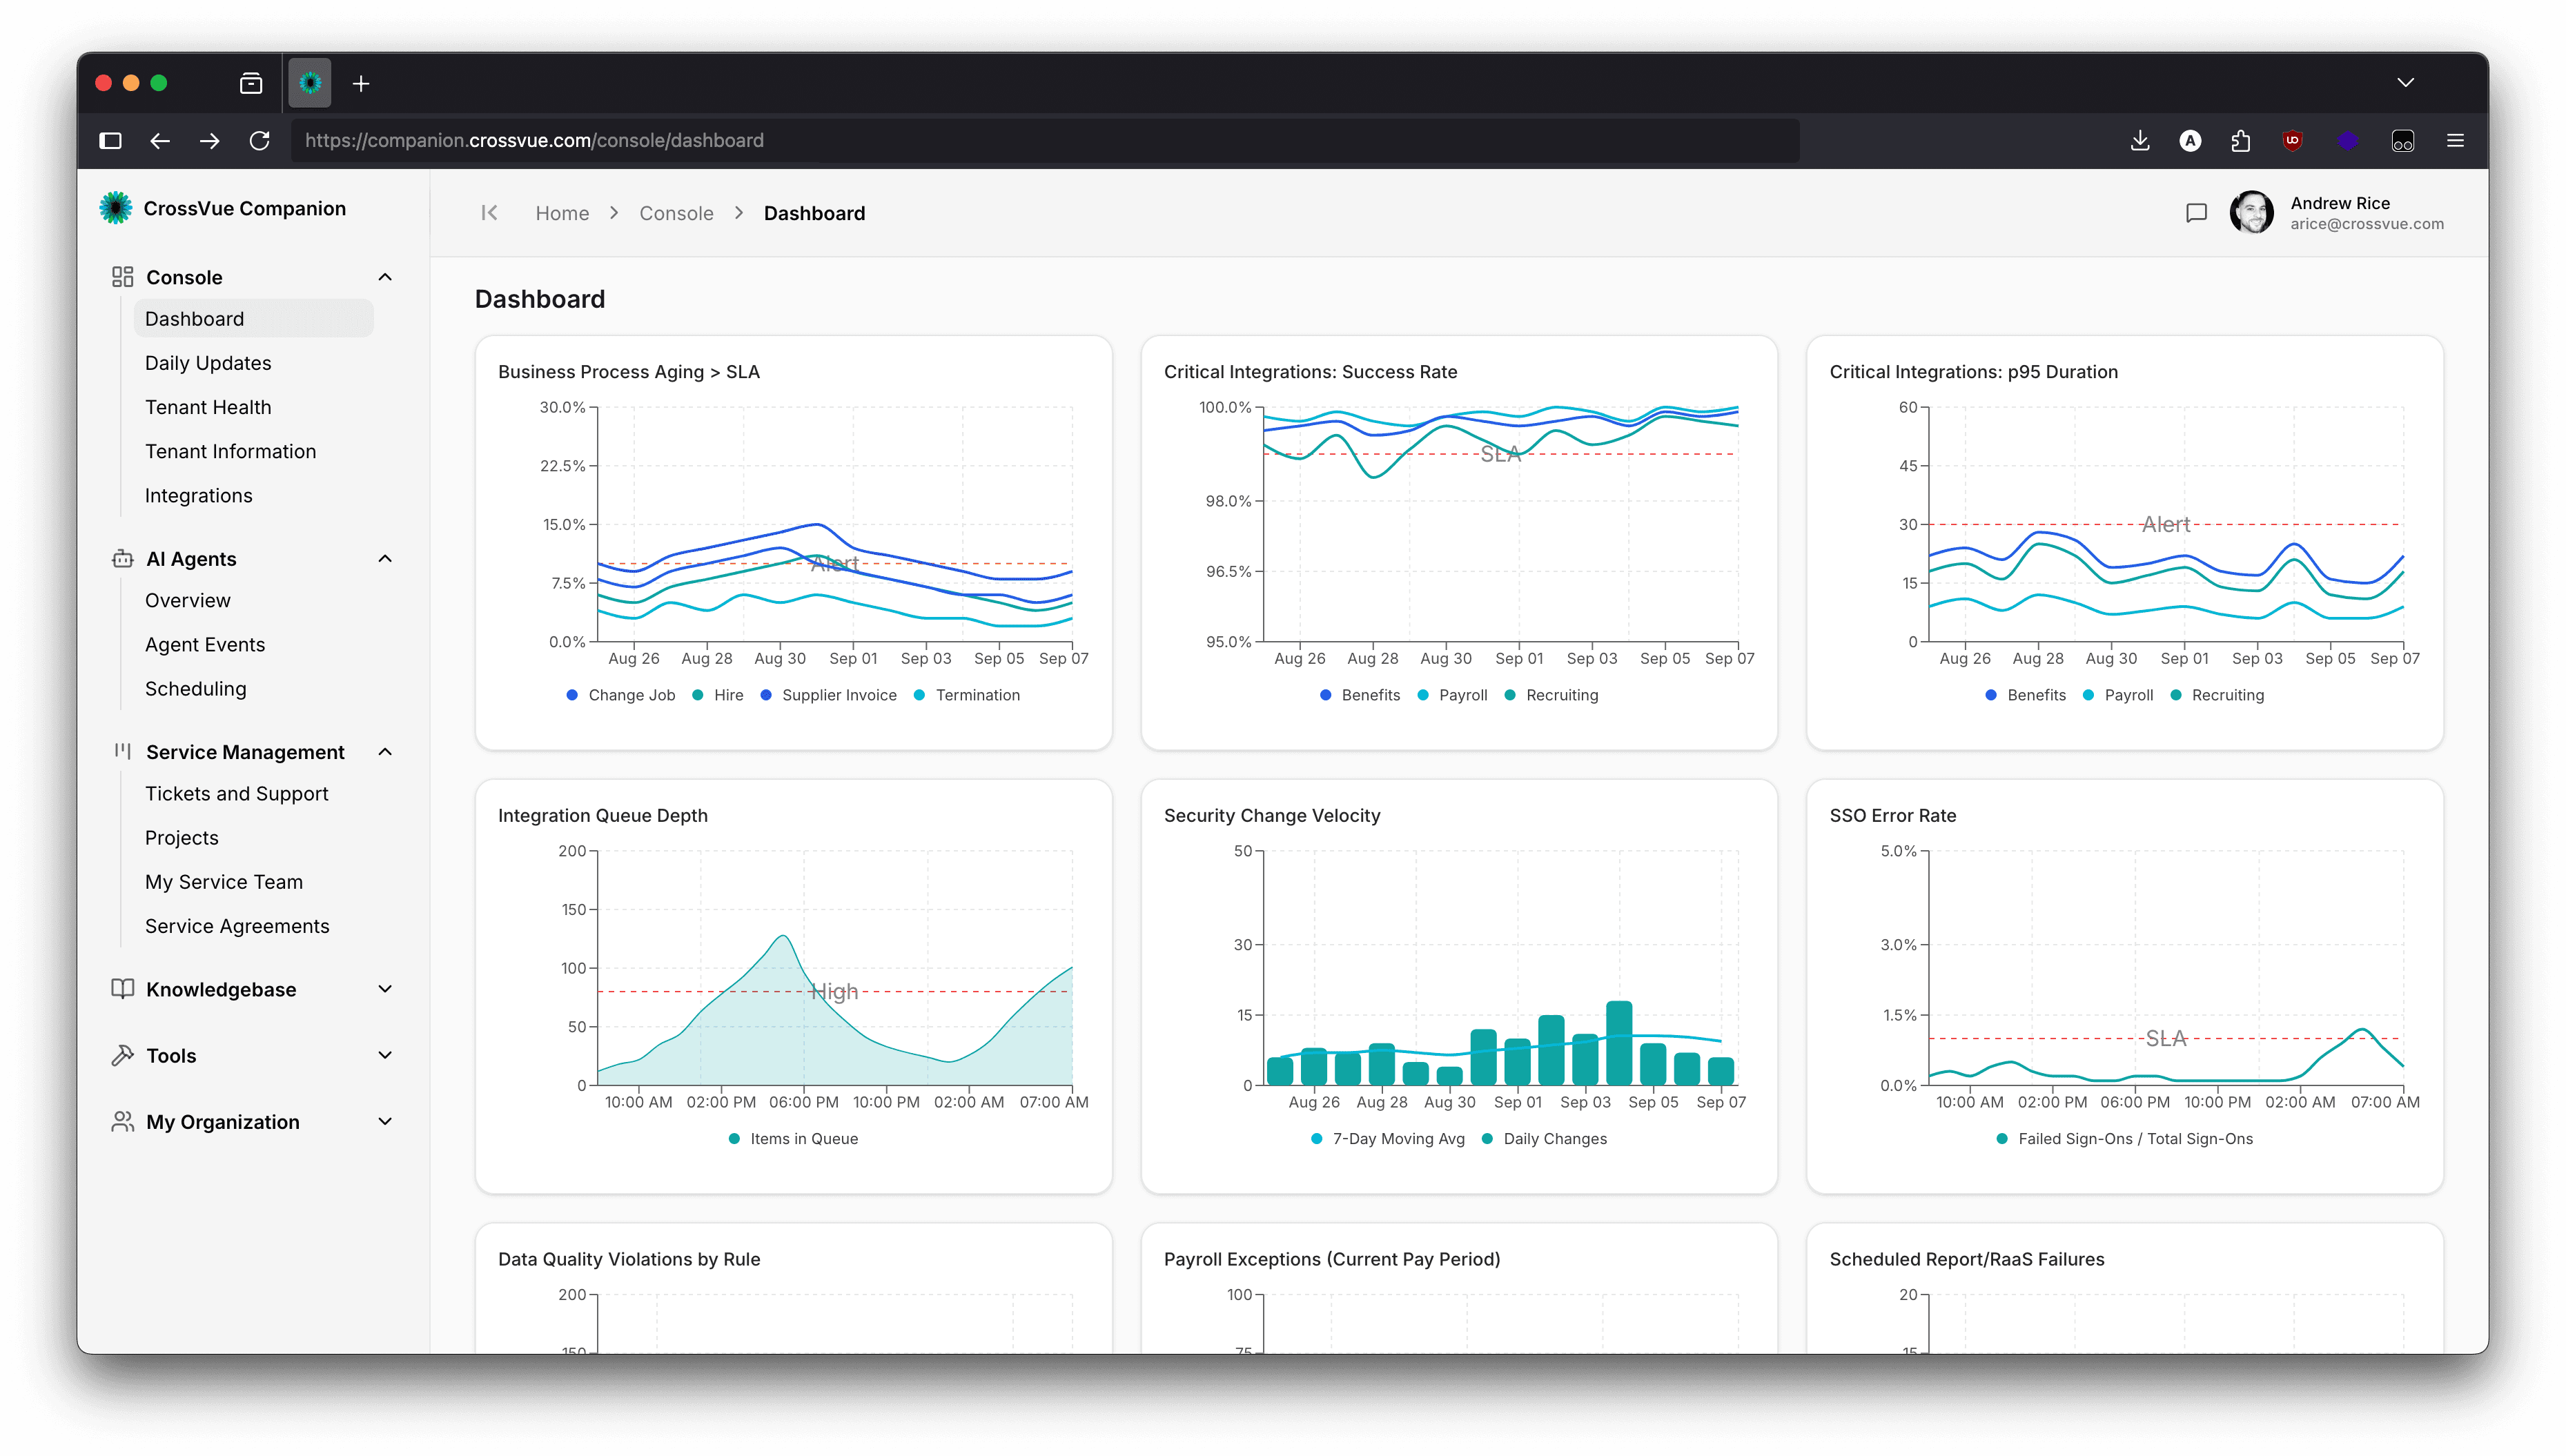Open the browser hamburger menu
Viewport: 2566px width, 1456px height.
pos(2455,141)
